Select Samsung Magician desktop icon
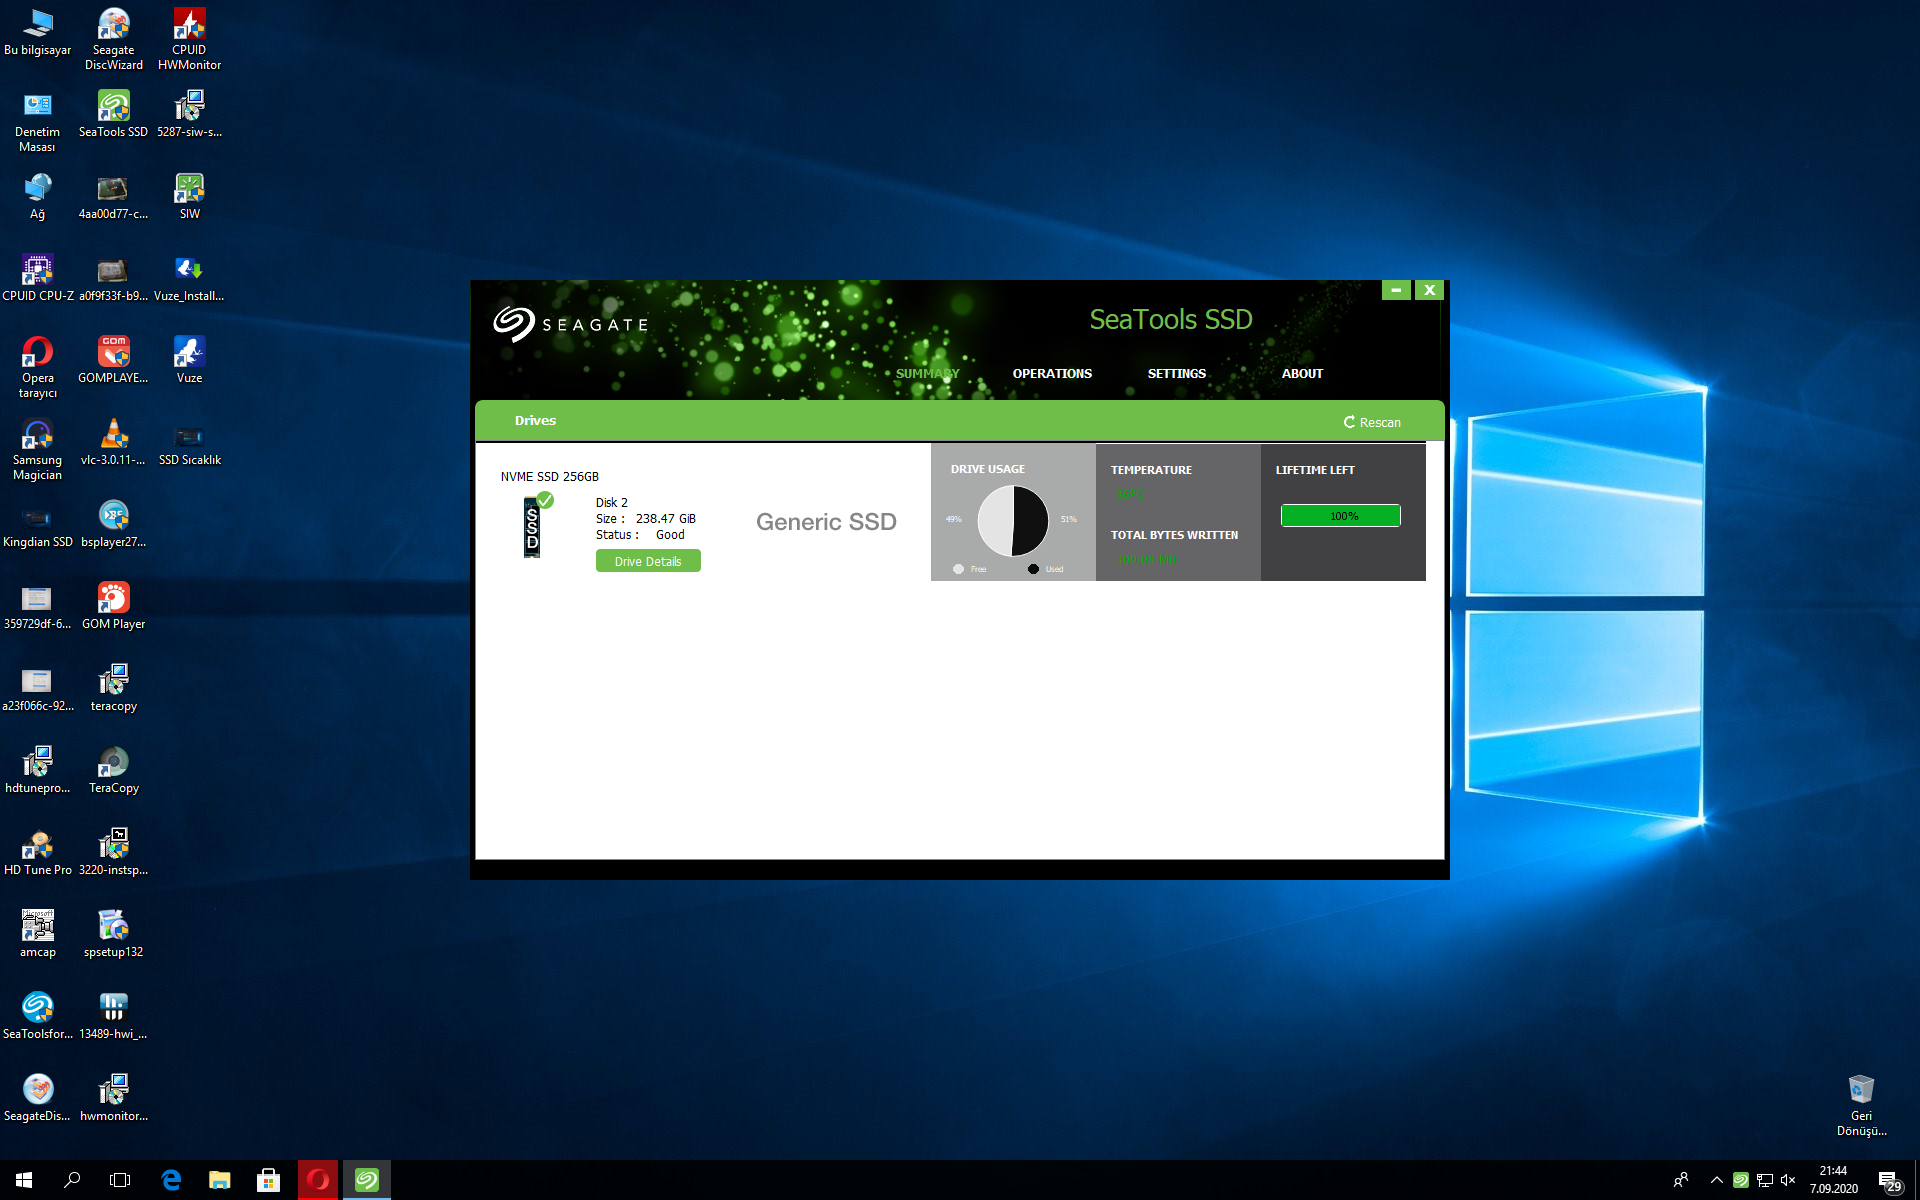This screenshot has width=1920, height=1200. [x=38, y=450]
